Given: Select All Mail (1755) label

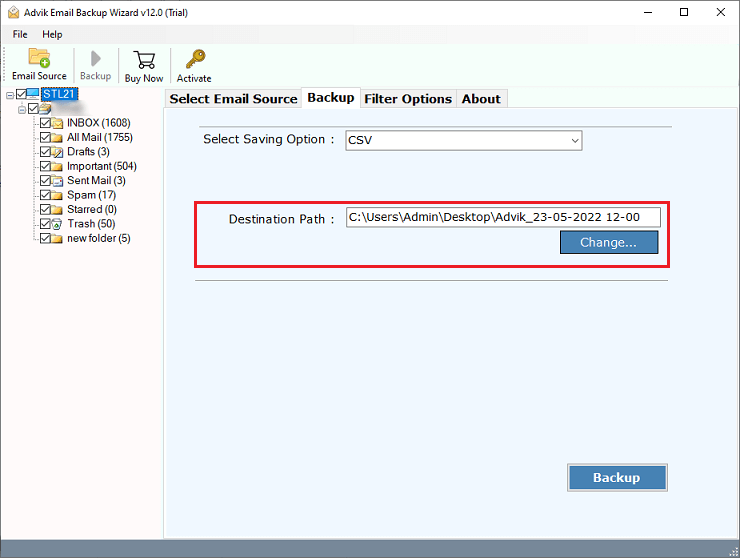Looking at the screenshot, I should tap(100, 137).
